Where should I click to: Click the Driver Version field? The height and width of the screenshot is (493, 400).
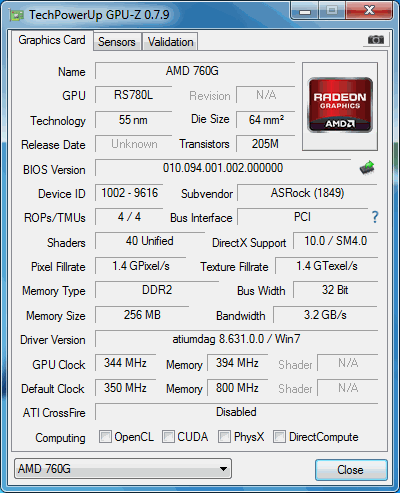coord(236,339)
